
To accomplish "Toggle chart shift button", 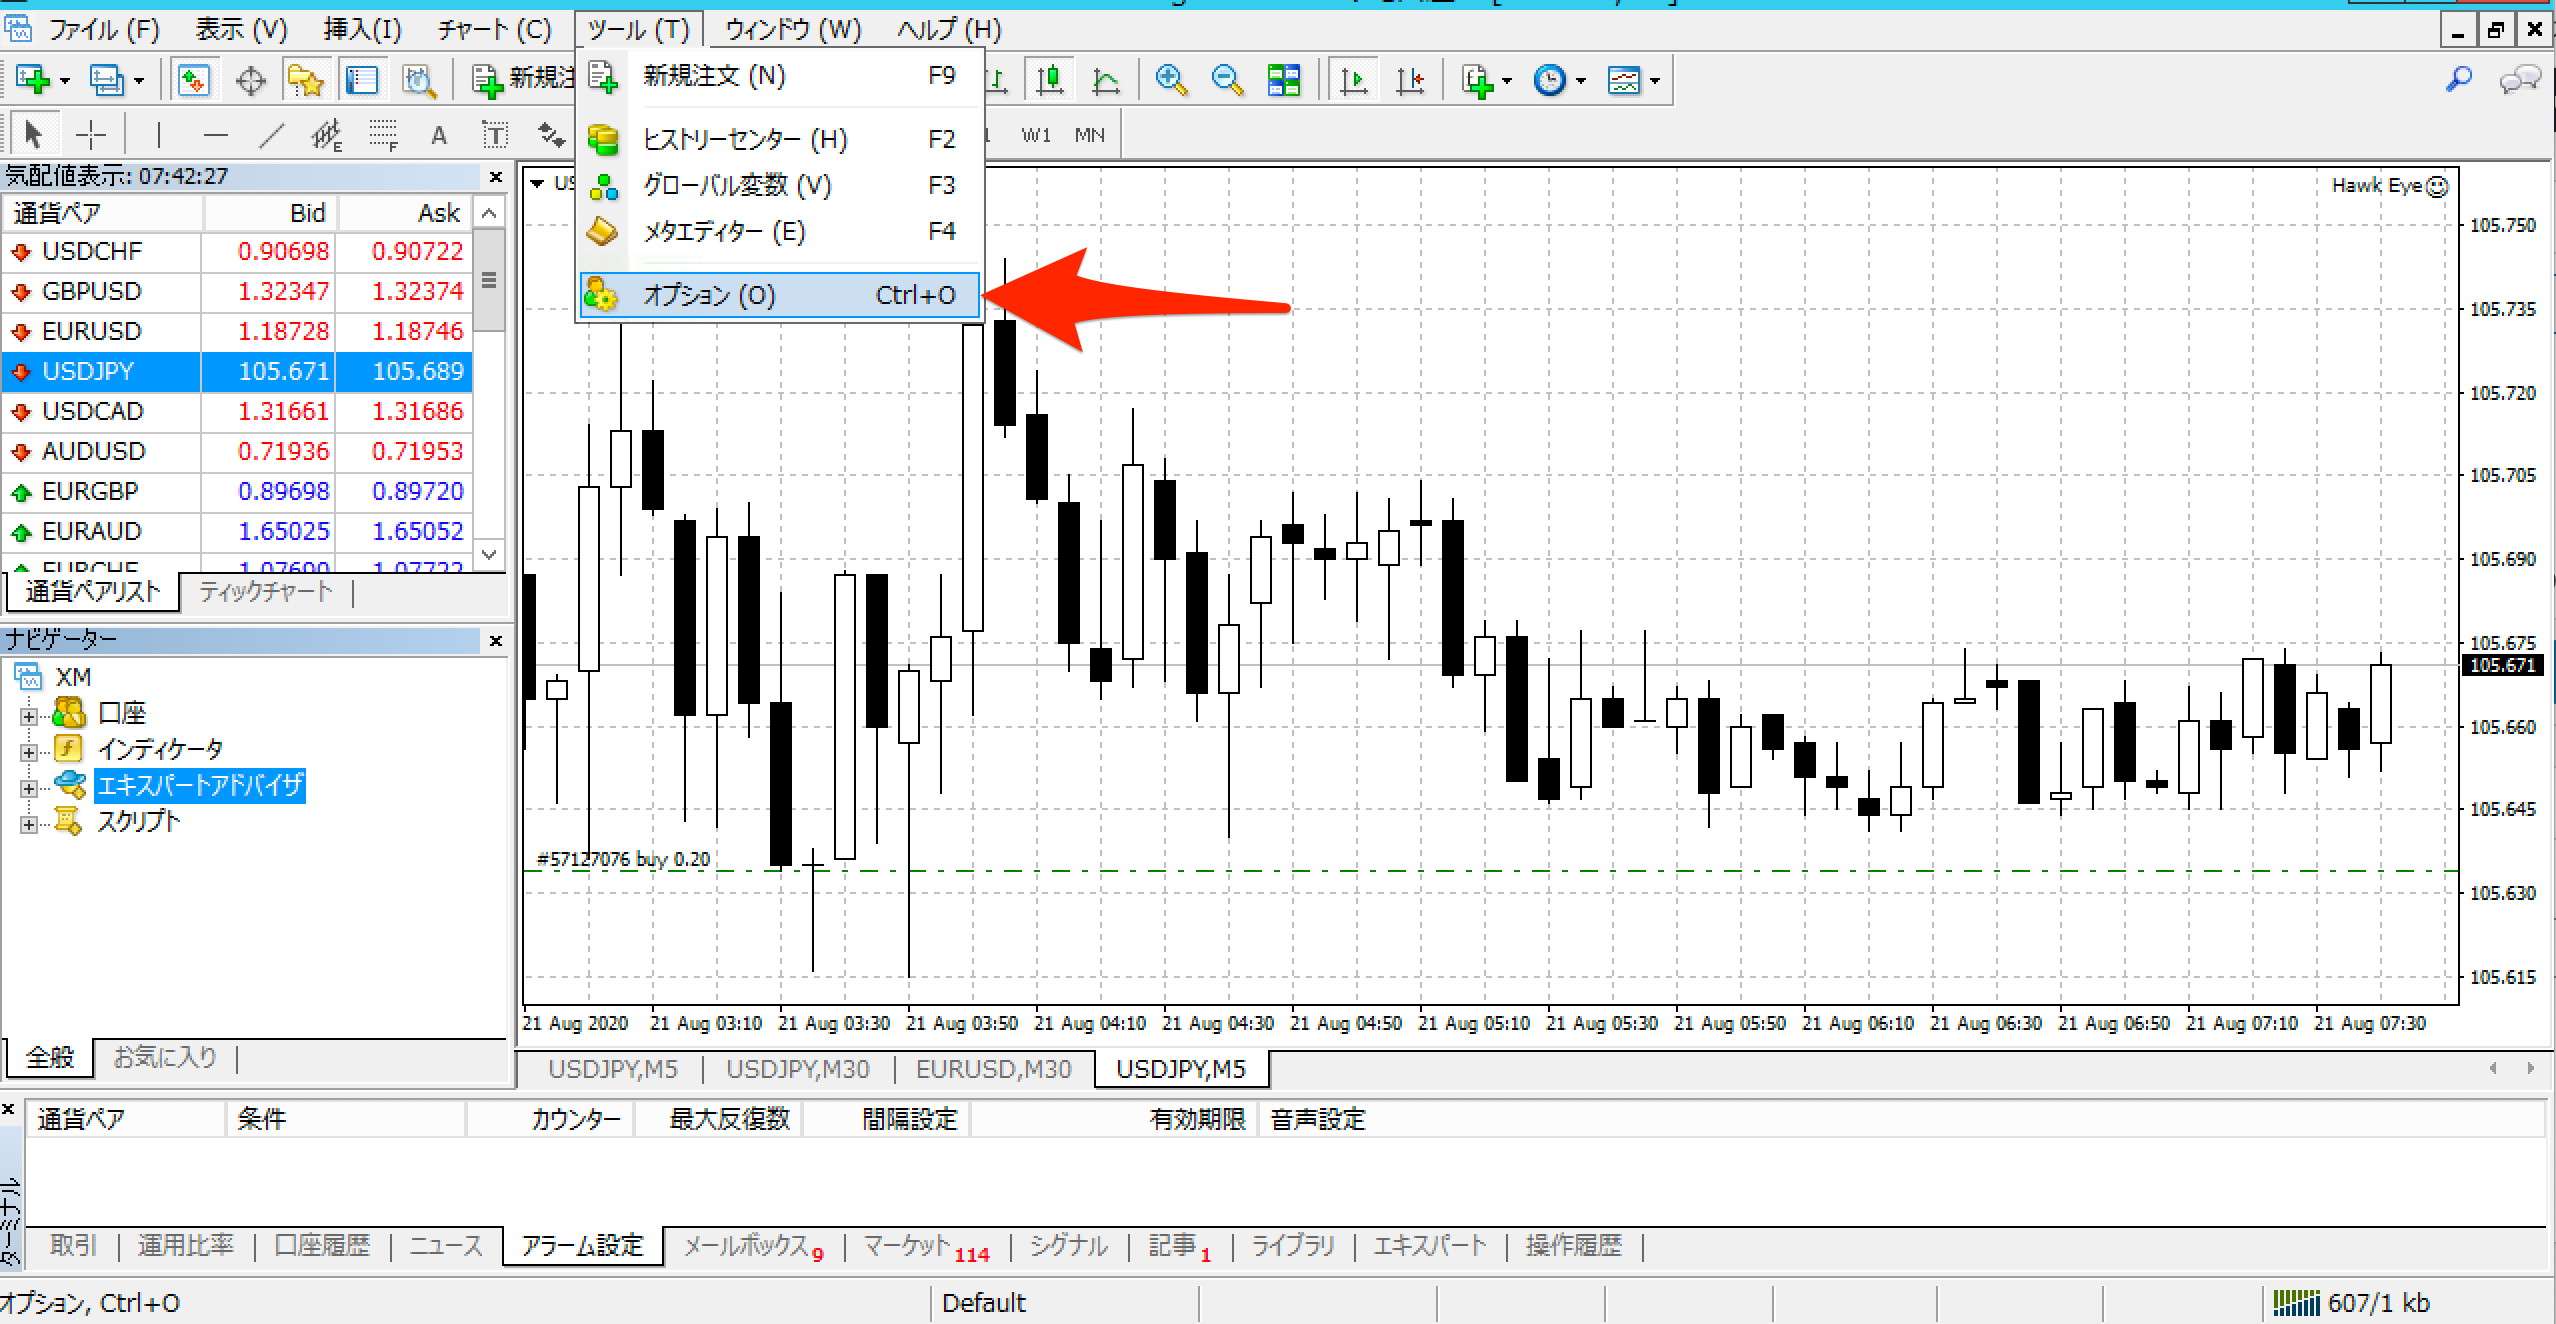I will [x=1409, y=80].
